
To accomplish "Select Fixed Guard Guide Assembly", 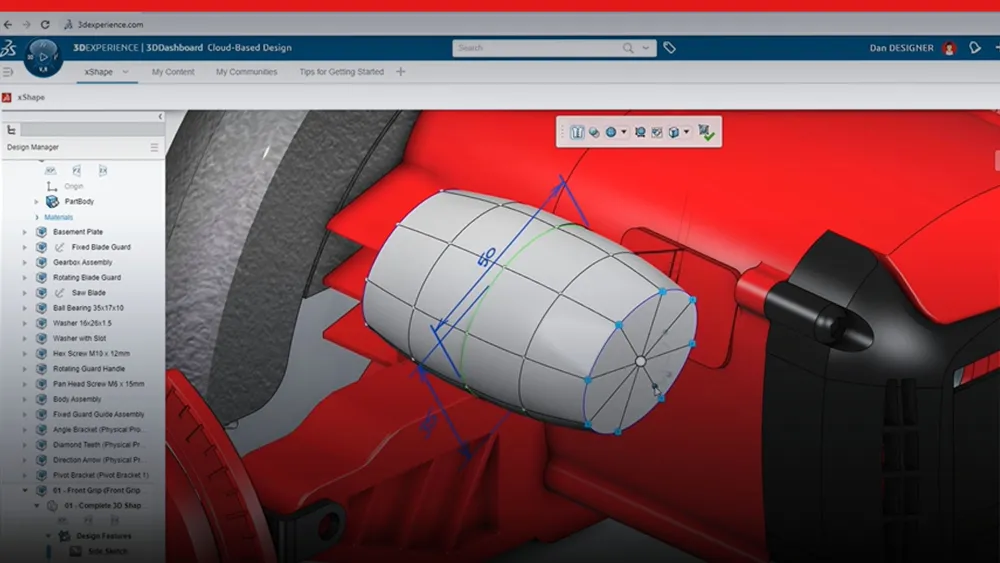I will pyautogui.click(x=99, y=414).
